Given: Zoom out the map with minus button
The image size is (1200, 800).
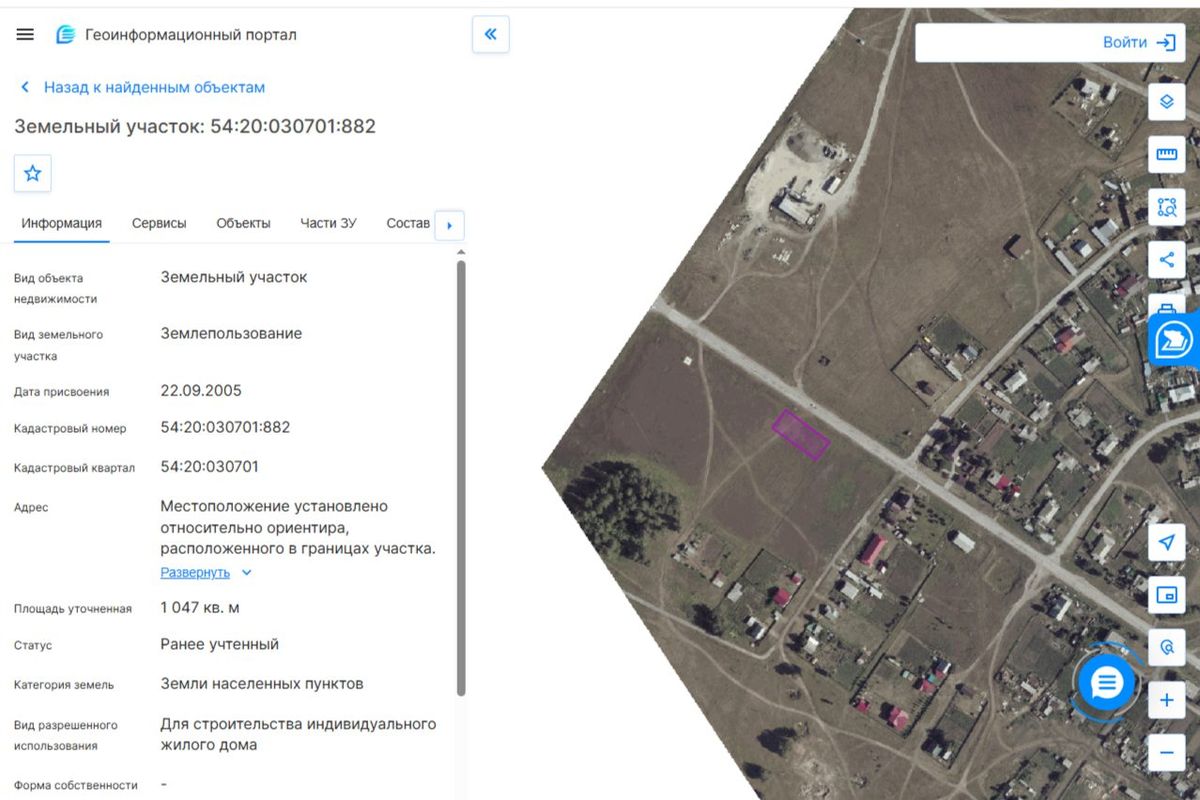Looking at the screenshot, I should pyautogui.click(x=1166, y=753).
